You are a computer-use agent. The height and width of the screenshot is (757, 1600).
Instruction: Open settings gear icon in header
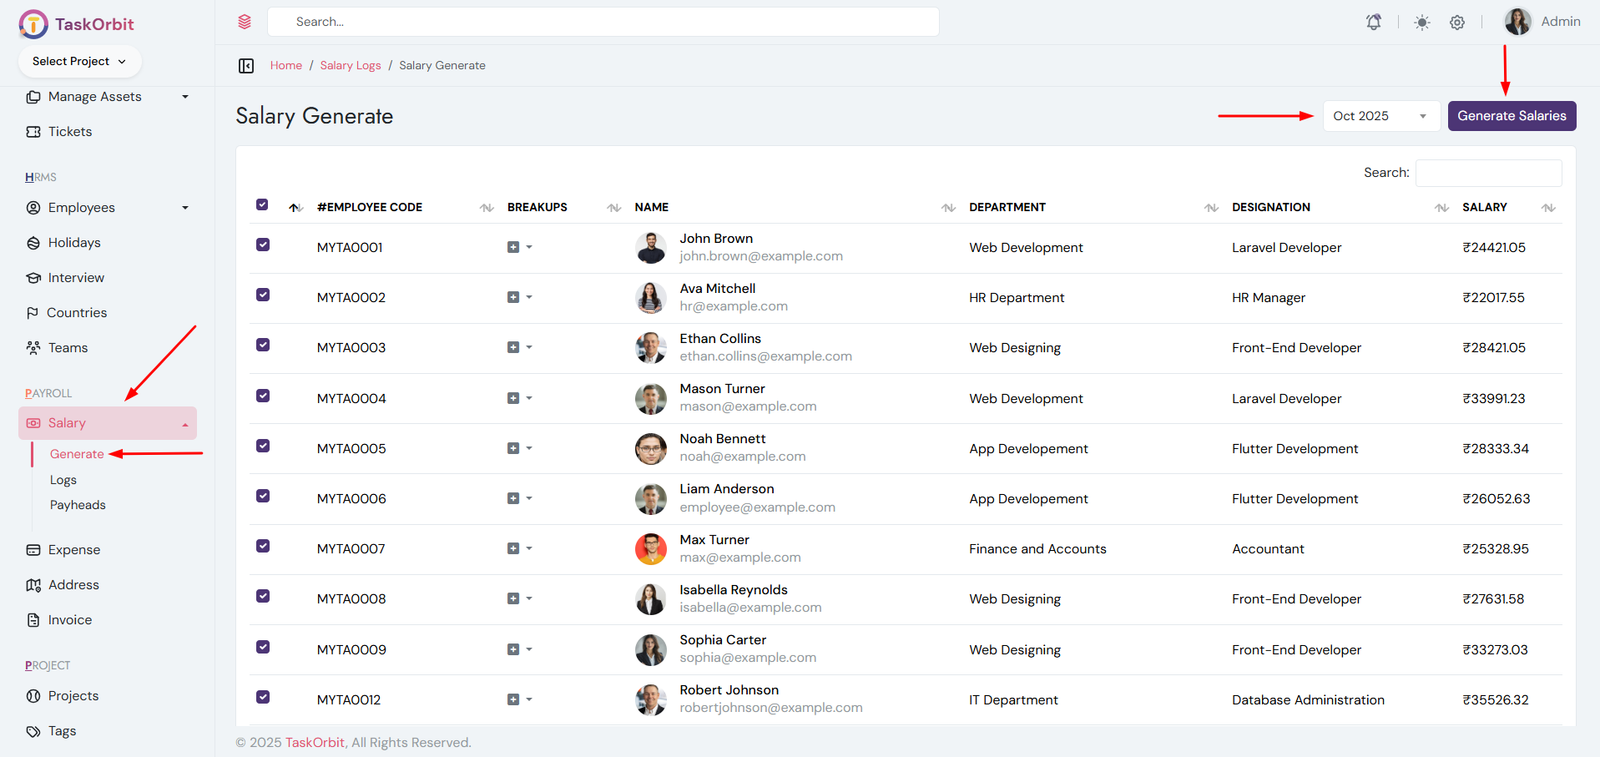[1457, 22]
